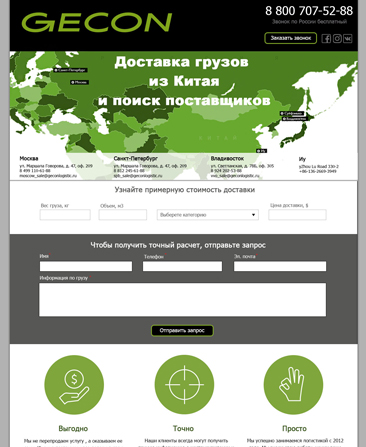This screenshot has height=447, width=366.
Task: Select the Санкт-Петербург marker on map
Action: [70, 70]
